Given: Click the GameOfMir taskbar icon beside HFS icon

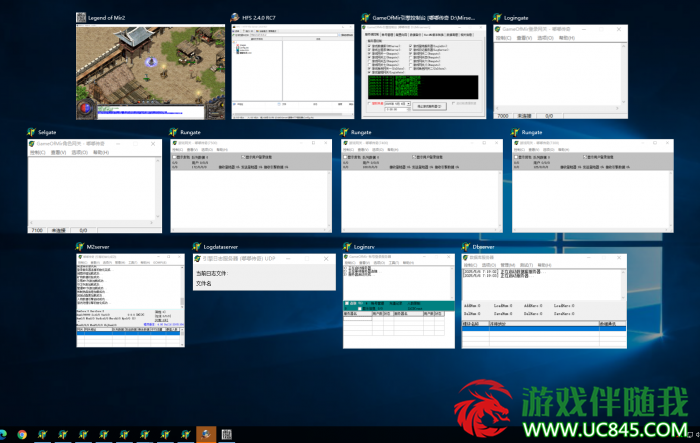Looking at the screenshot, I should (x=186, y=434).
